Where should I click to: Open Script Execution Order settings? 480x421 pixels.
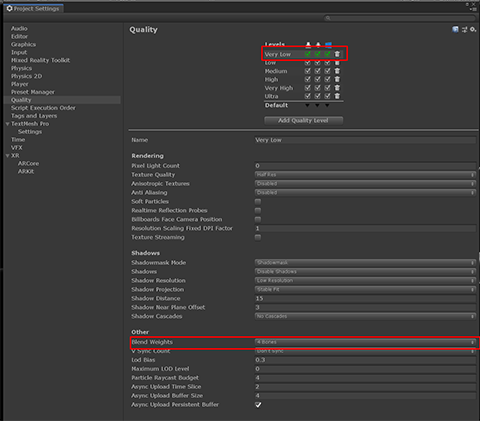[43, 108]
